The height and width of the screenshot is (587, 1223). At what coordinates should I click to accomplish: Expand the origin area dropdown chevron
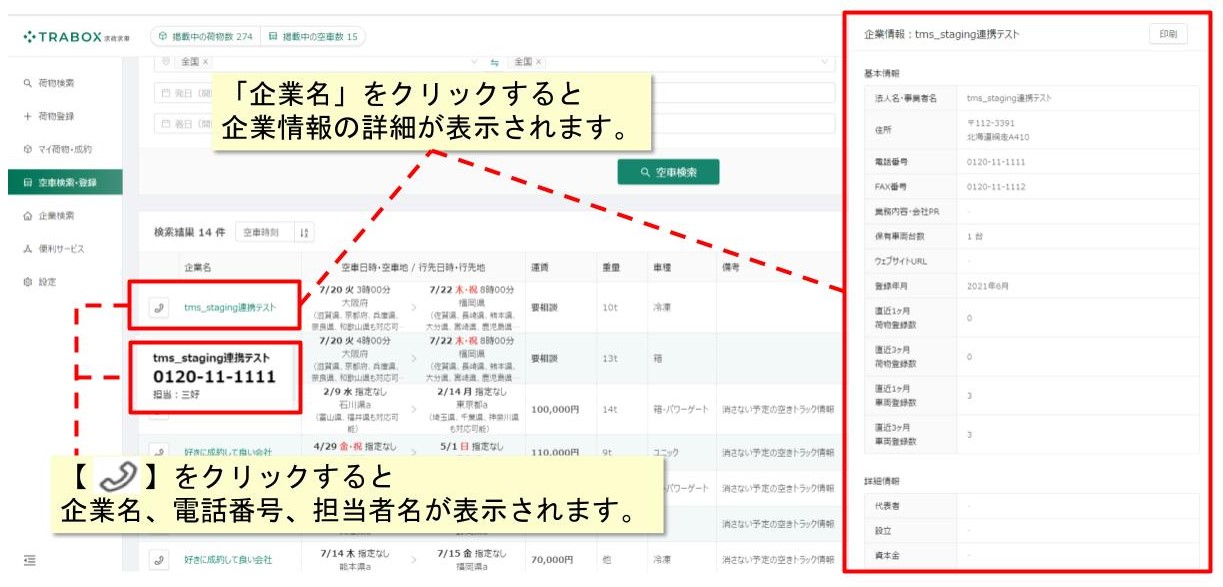click(474, 62)
